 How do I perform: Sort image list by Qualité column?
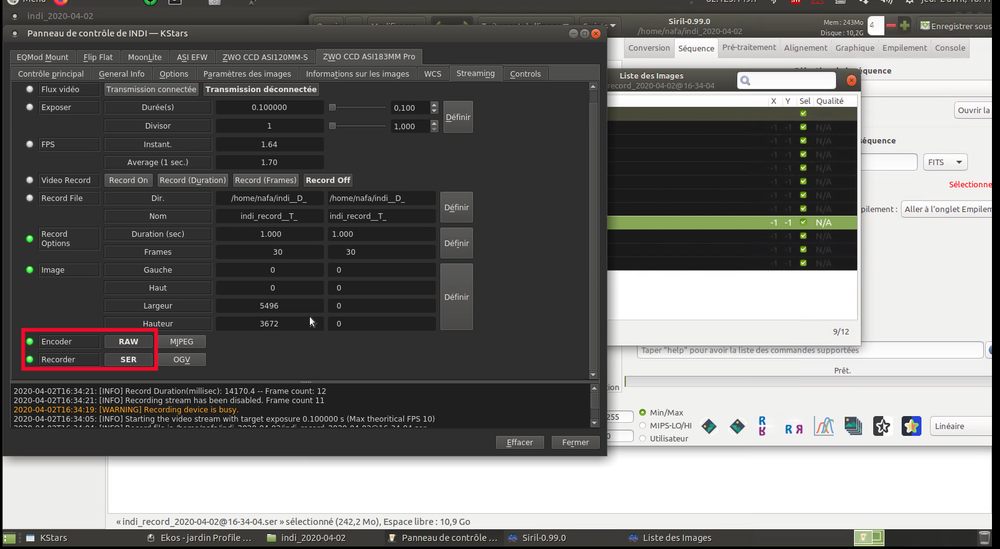coord(830,101)
